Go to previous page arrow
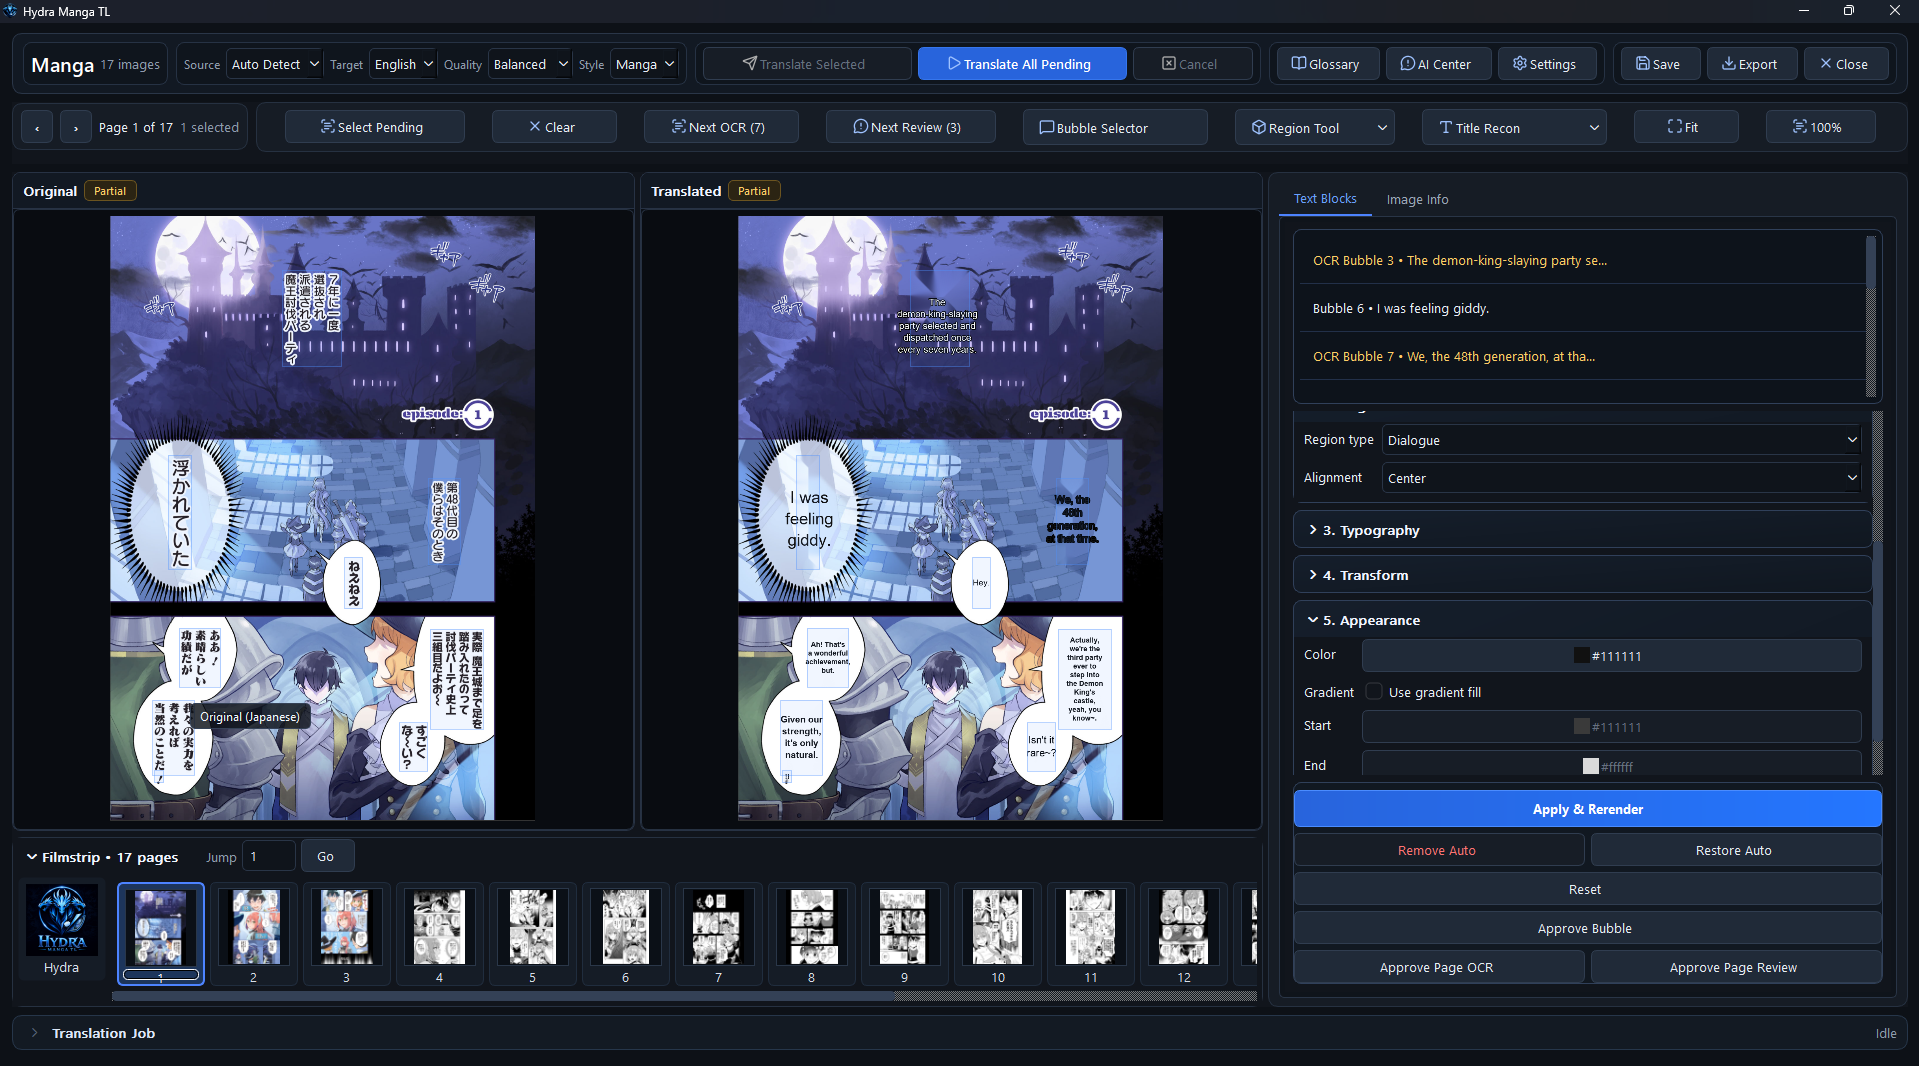This screenshot has width=1919, height=1066. click(x=37, y=128)
